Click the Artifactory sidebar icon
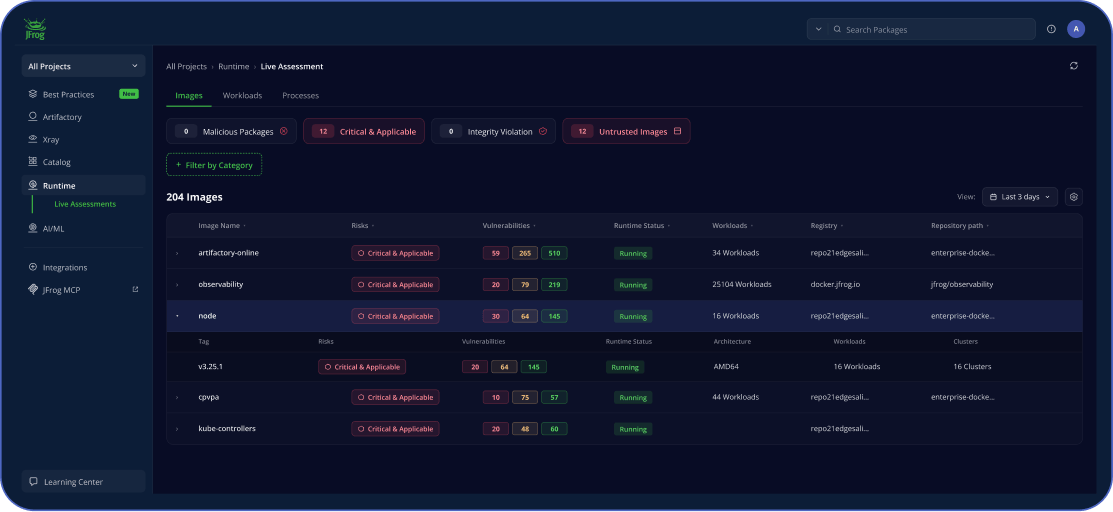Image resolution: width=1113 pixels, height=512 pixels. coord(33,116)
